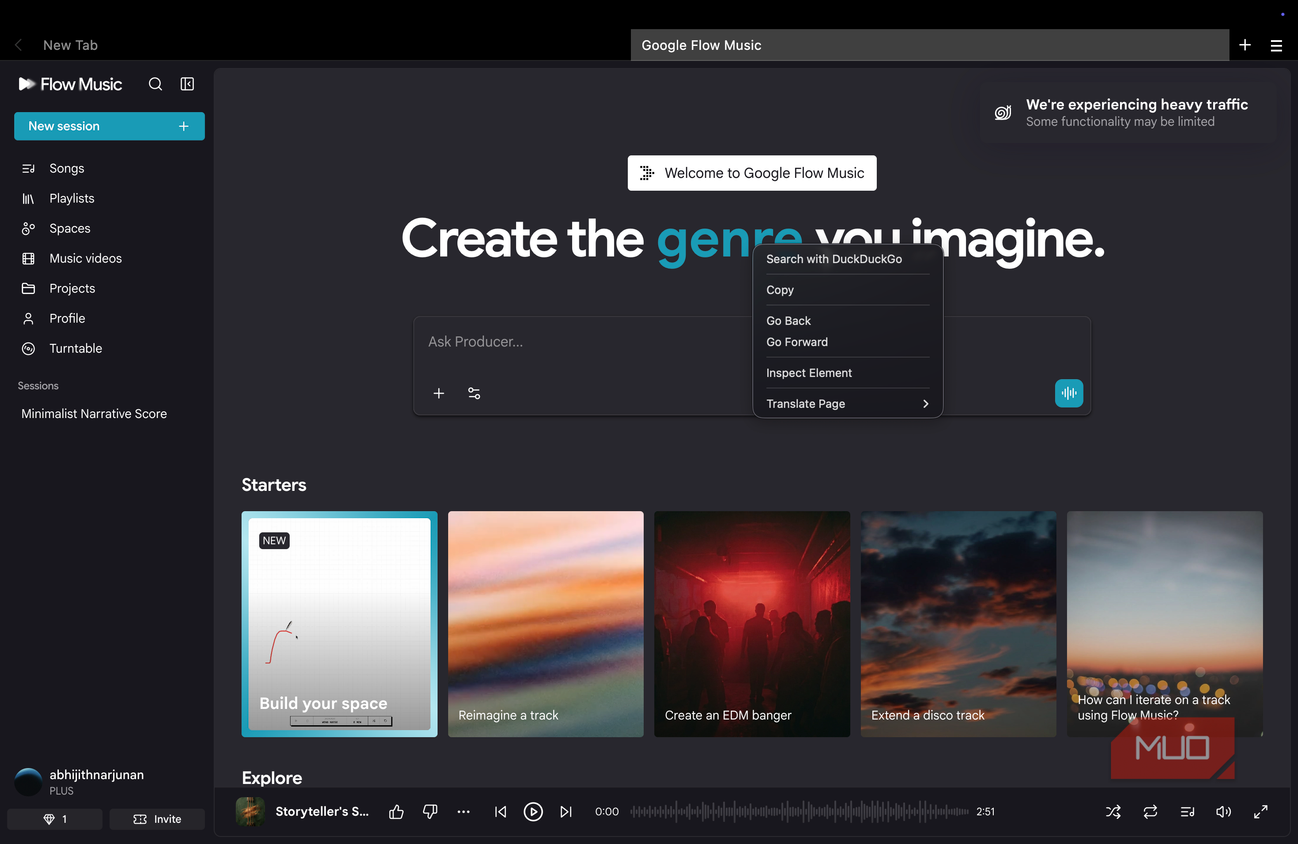Screen dimensions: 1298x844
Task: Click the abhijithnarjunan profile avatar
Action: coord(28,781)
